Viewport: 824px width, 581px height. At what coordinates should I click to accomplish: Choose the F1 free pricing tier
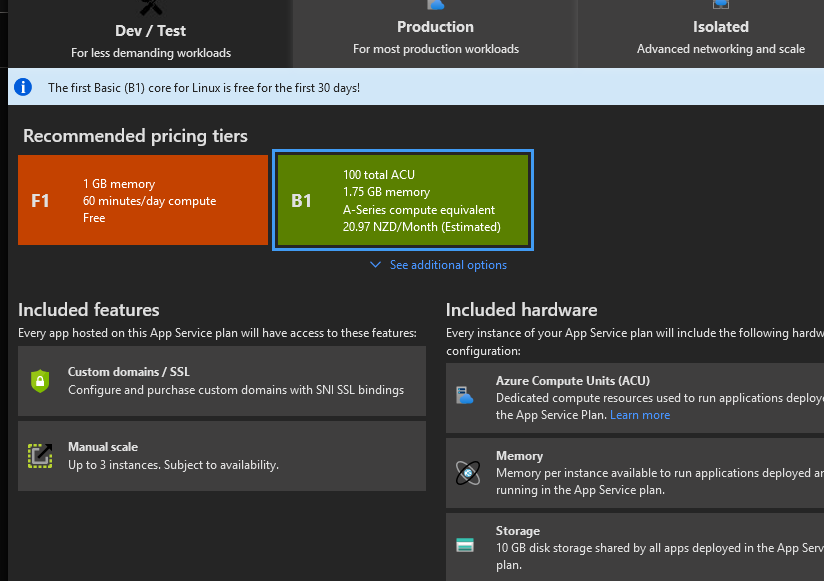pos(143,200)
